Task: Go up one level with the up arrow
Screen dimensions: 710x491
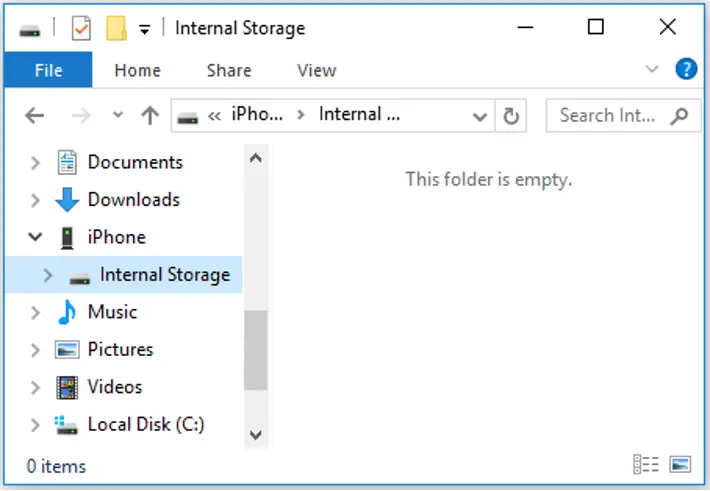Action: pos(150,116)
